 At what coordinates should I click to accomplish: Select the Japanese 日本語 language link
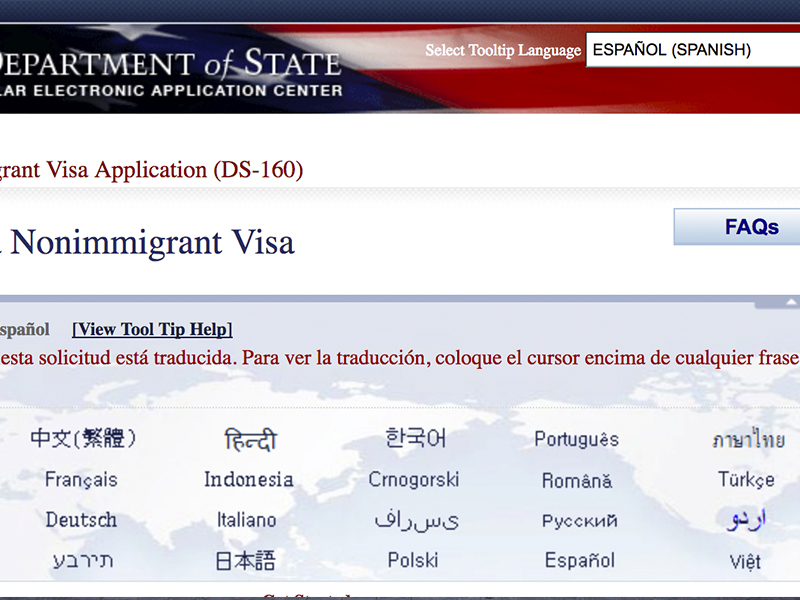[245, 561]
